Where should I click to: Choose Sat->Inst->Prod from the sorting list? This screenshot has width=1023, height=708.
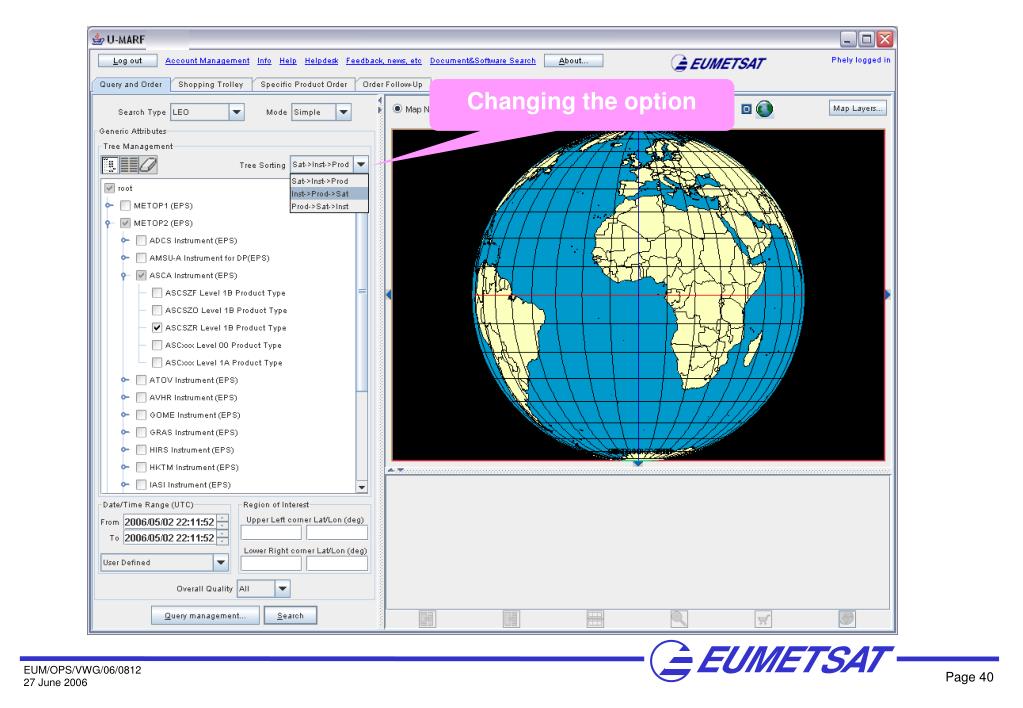coord(329,181)
